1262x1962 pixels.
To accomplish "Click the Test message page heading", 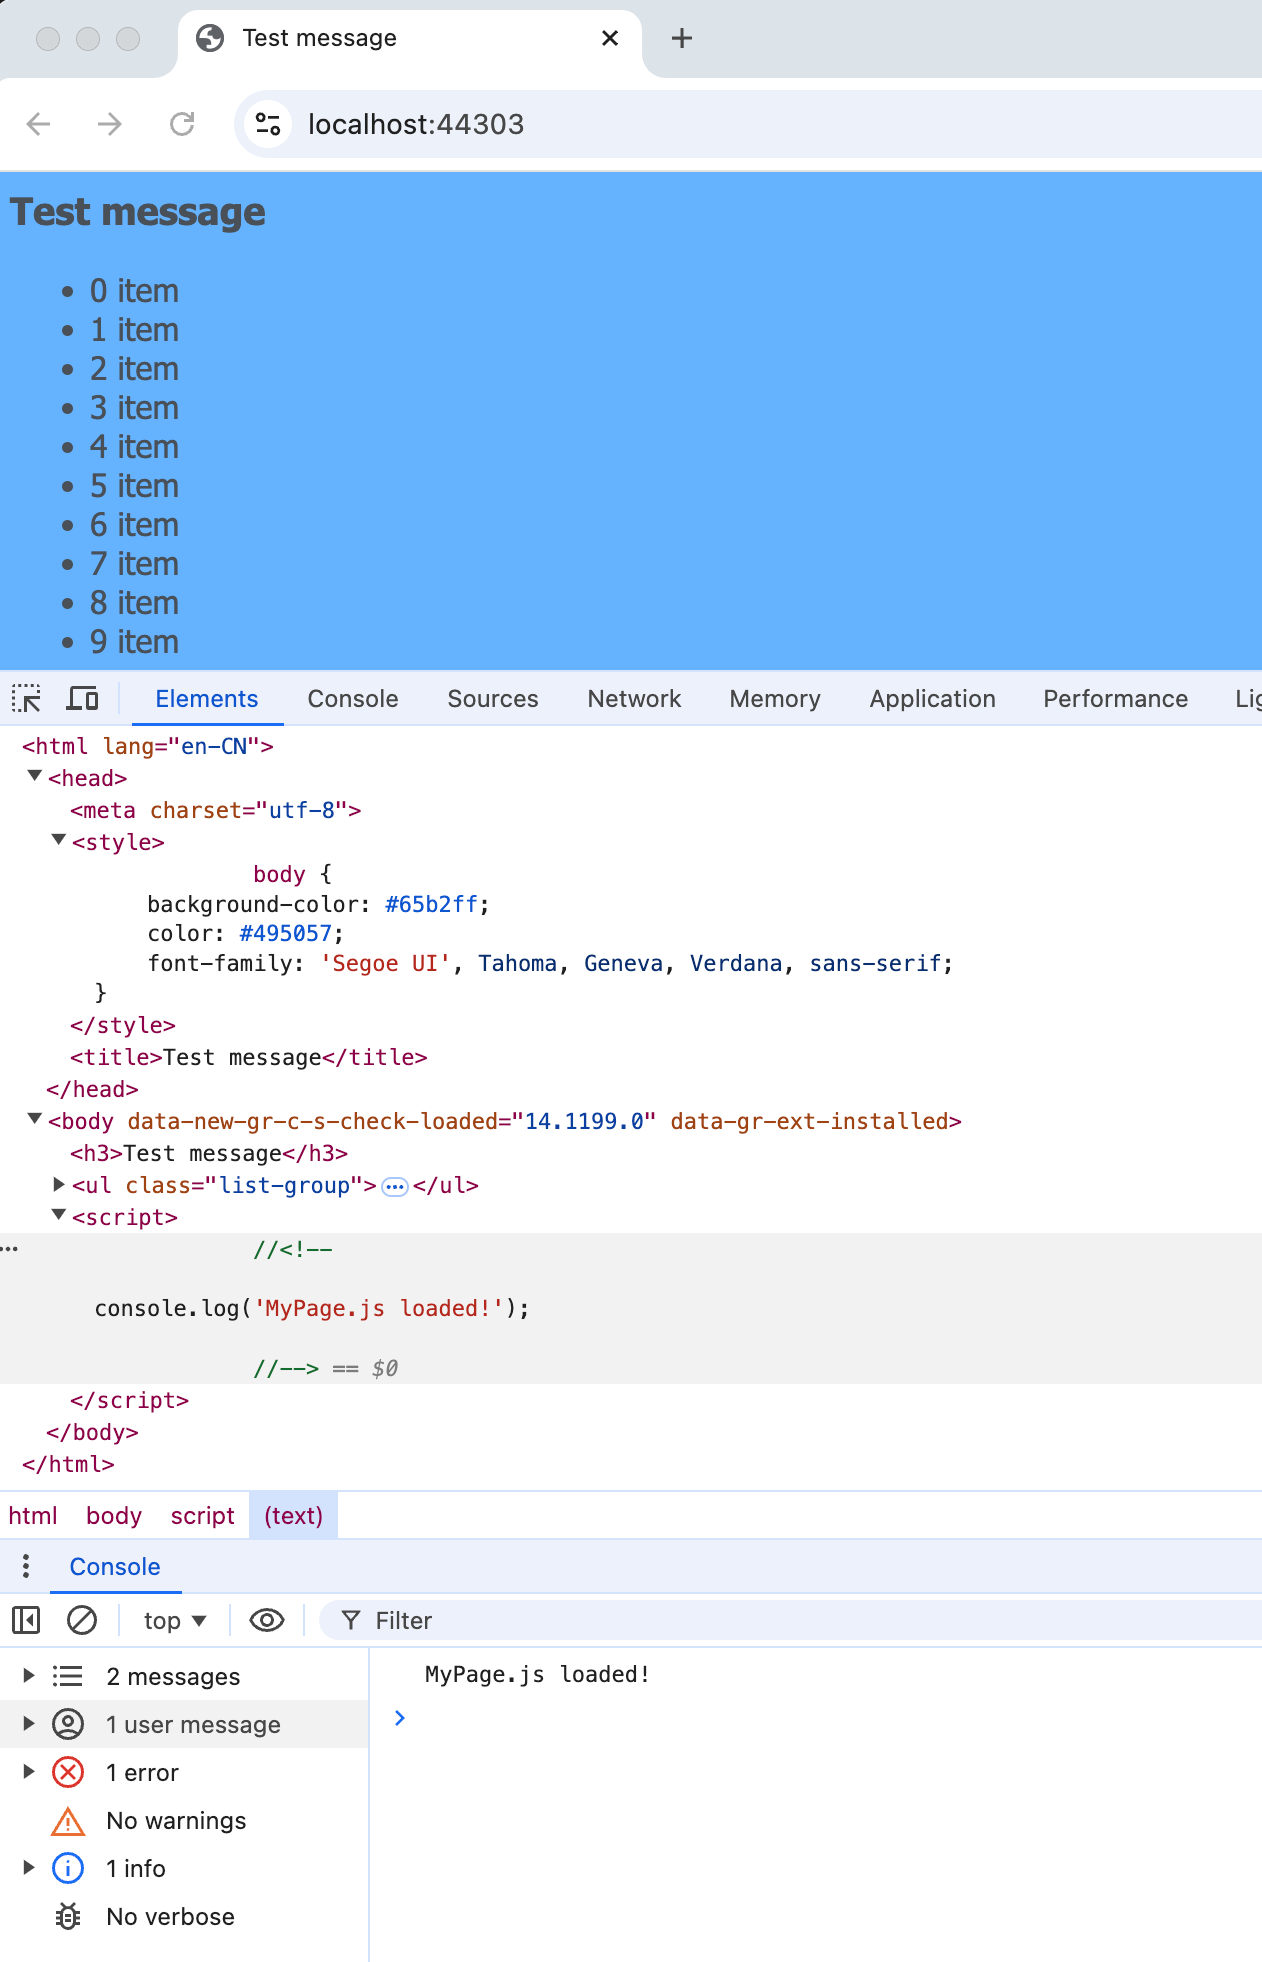I will click(x=138, y=212).
